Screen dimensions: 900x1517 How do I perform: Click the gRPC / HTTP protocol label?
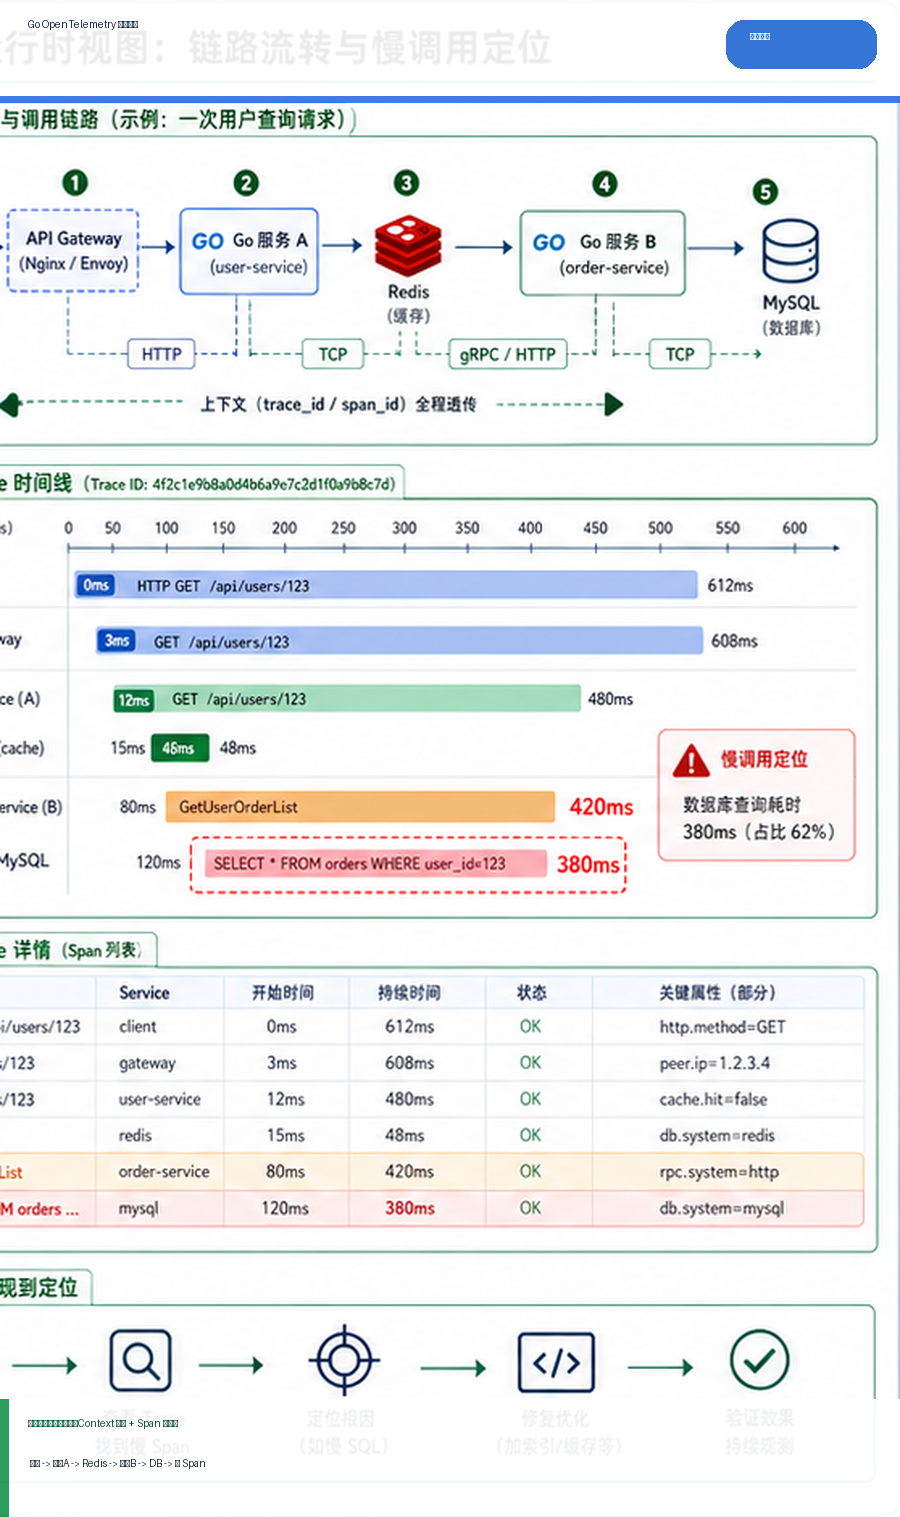click(508, 354)
